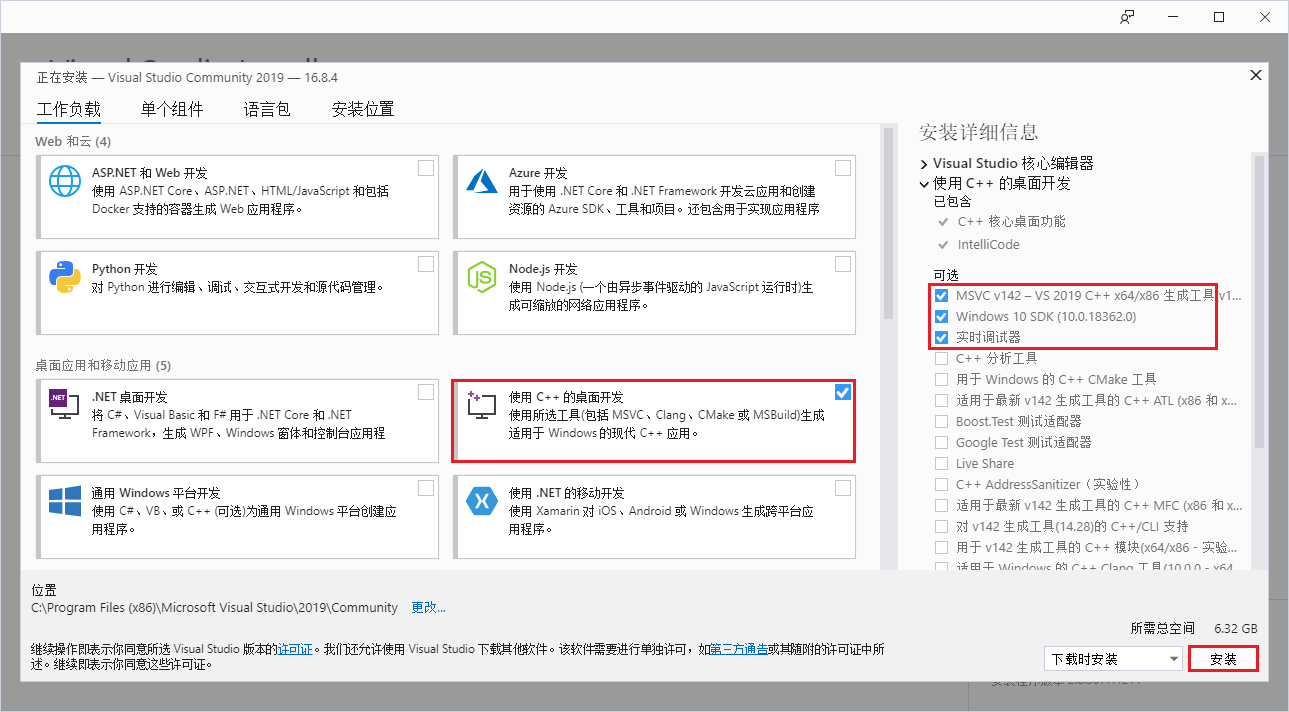Image resolution: width=1289 pixels, height=712 pixels.
Task: Switch to the 单个组件 tab
Action: point(172,109)
